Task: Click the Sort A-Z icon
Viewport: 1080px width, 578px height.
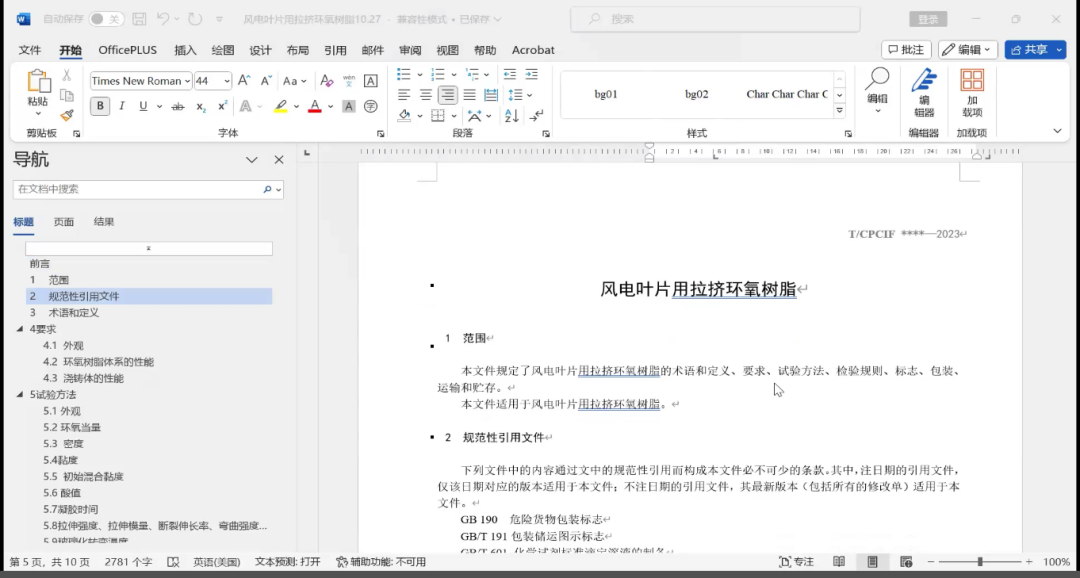Action: (x=512, y=116)
